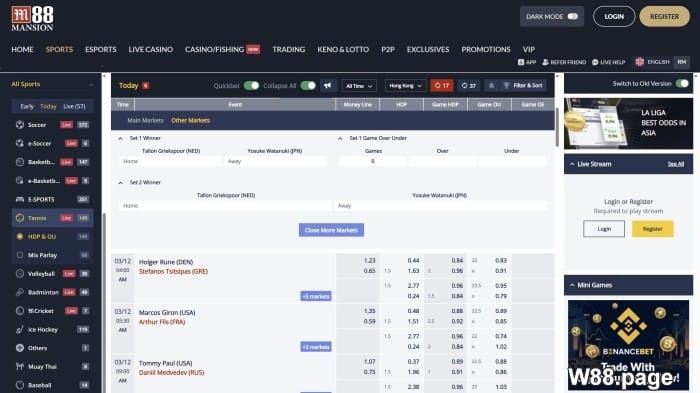
Task: Collapse the Live Stream panel
Action: pos(572,164)
